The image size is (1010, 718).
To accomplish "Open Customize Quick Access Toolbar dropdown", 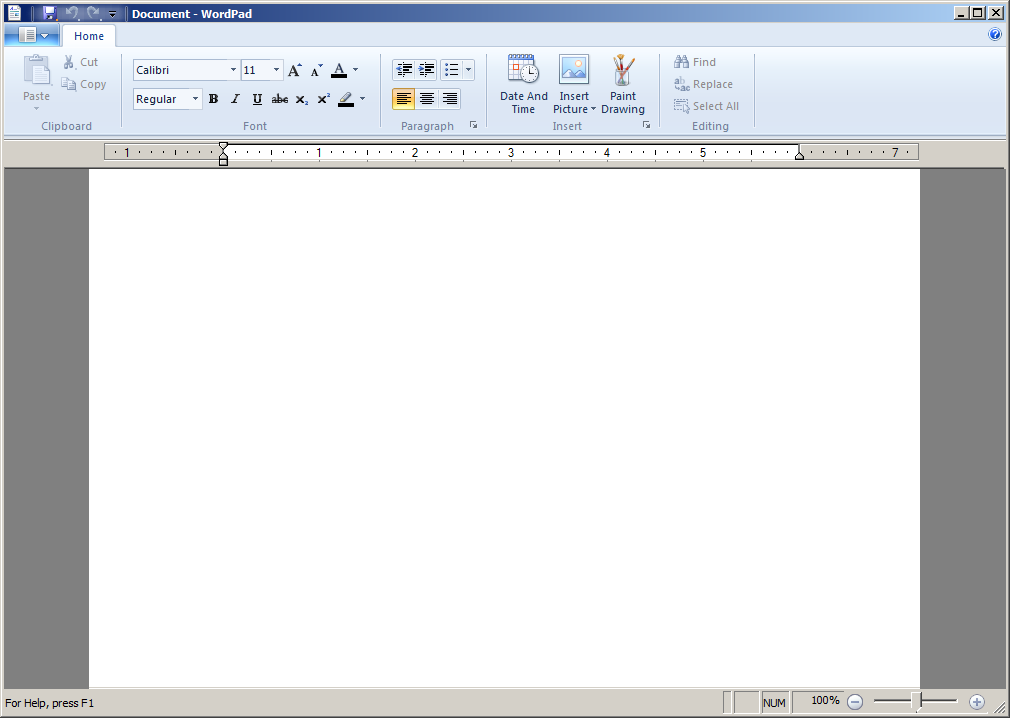I will [112, 14].
